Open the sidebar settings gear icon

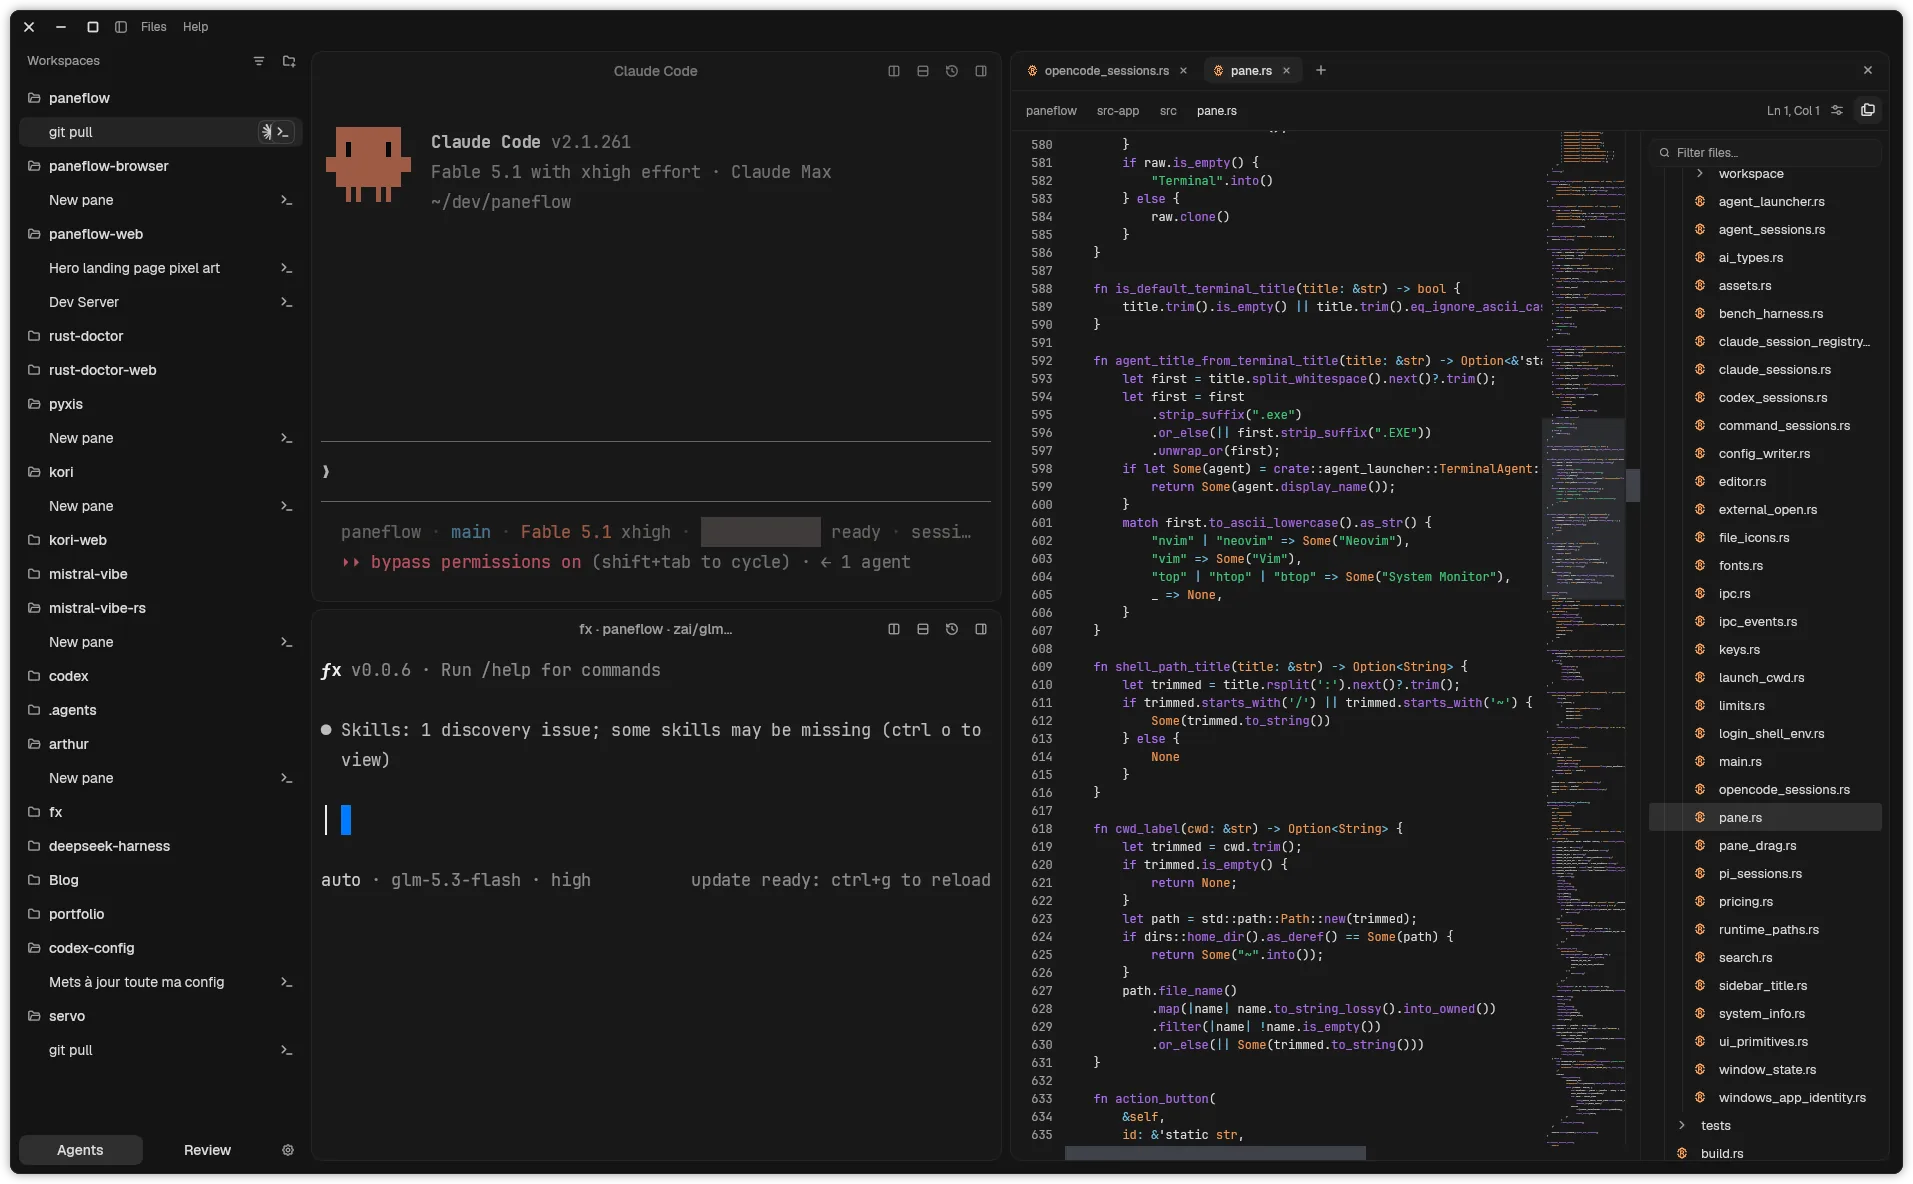(288, 1150)
